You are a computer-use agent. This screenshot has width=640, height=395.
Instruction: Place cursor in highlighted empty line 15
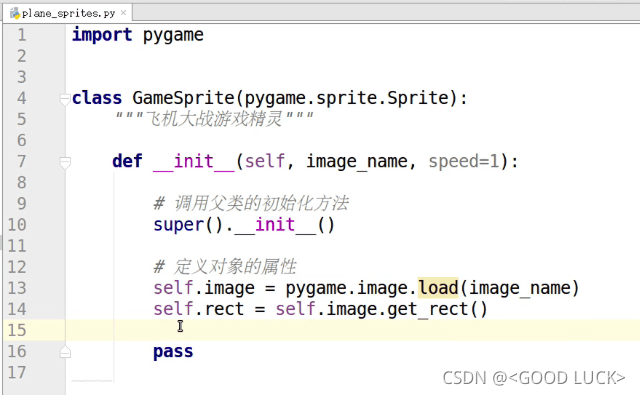[352, 330]
